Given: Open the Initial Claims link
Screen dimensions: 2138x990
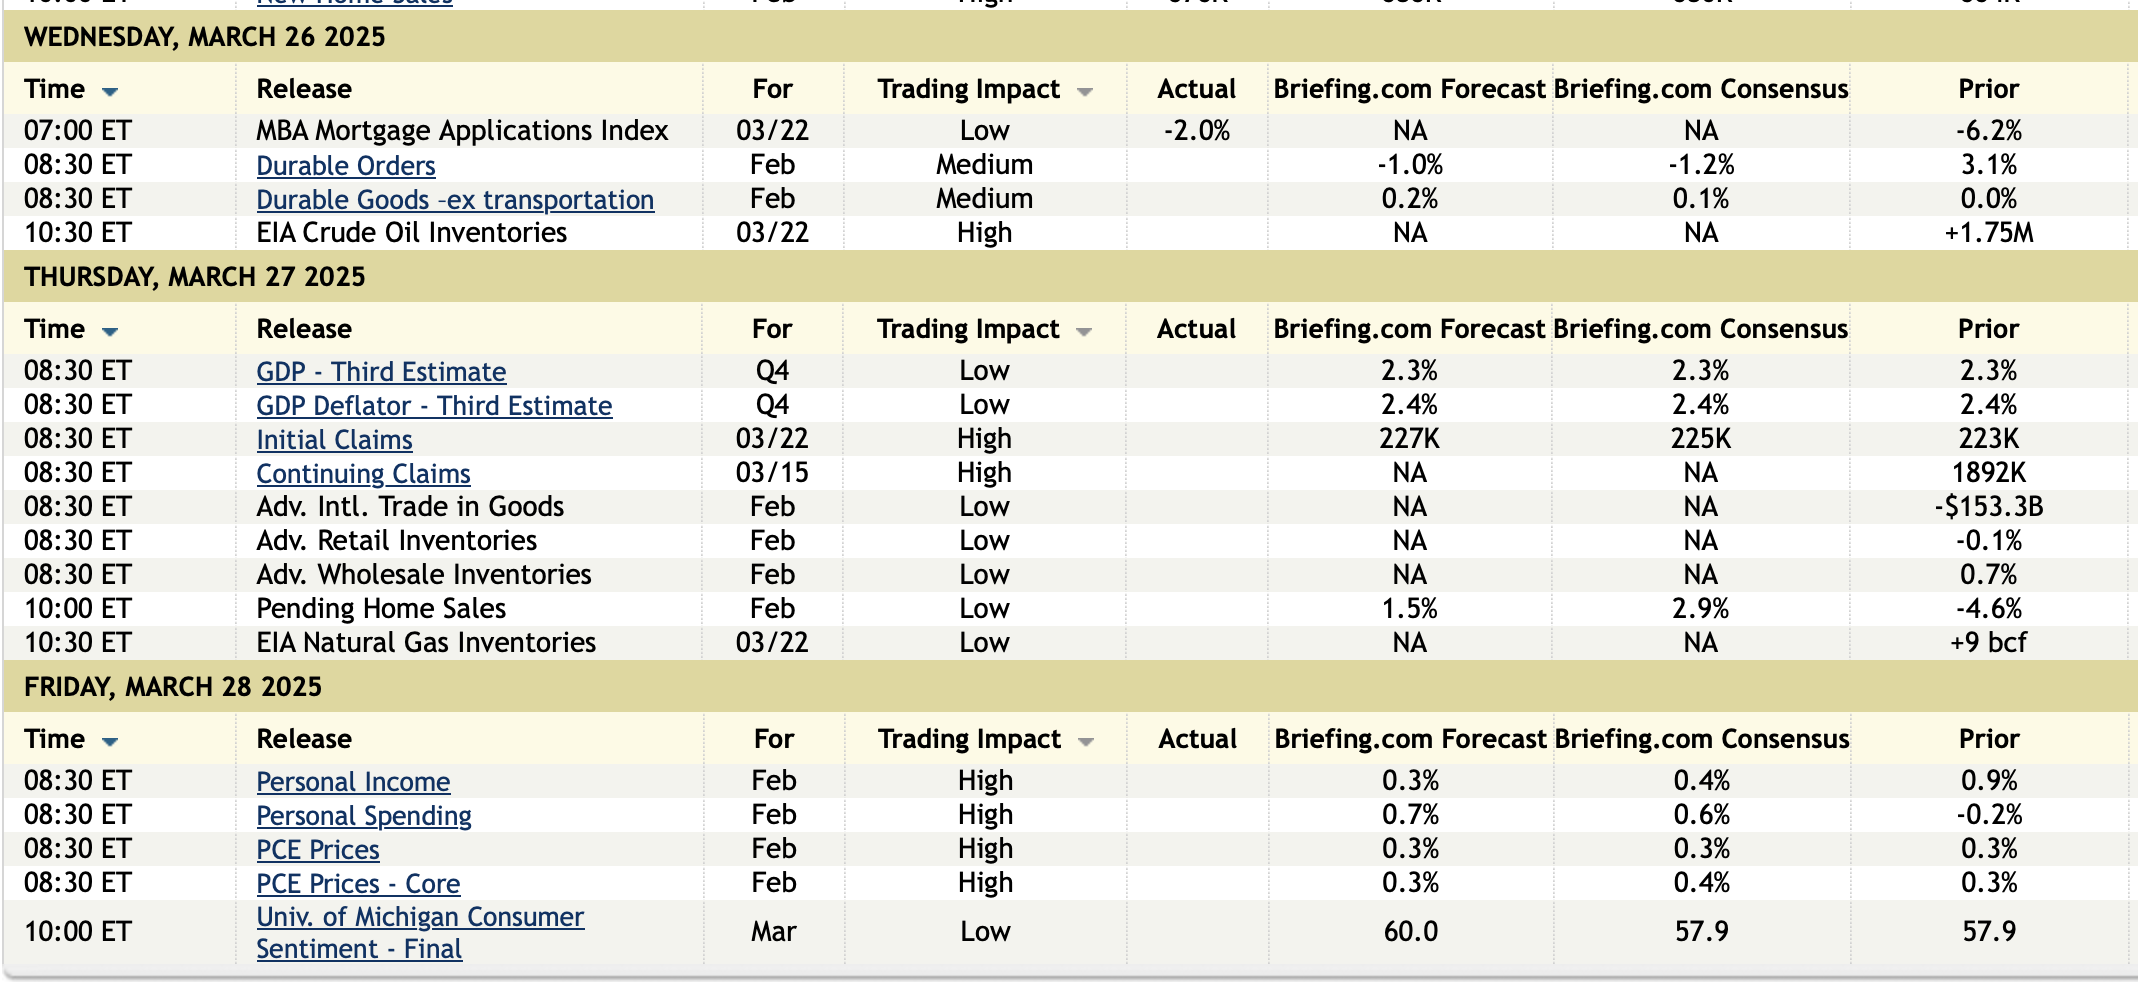Looking at the screenshot, I should pyautogui.click(x=334, y=440).
